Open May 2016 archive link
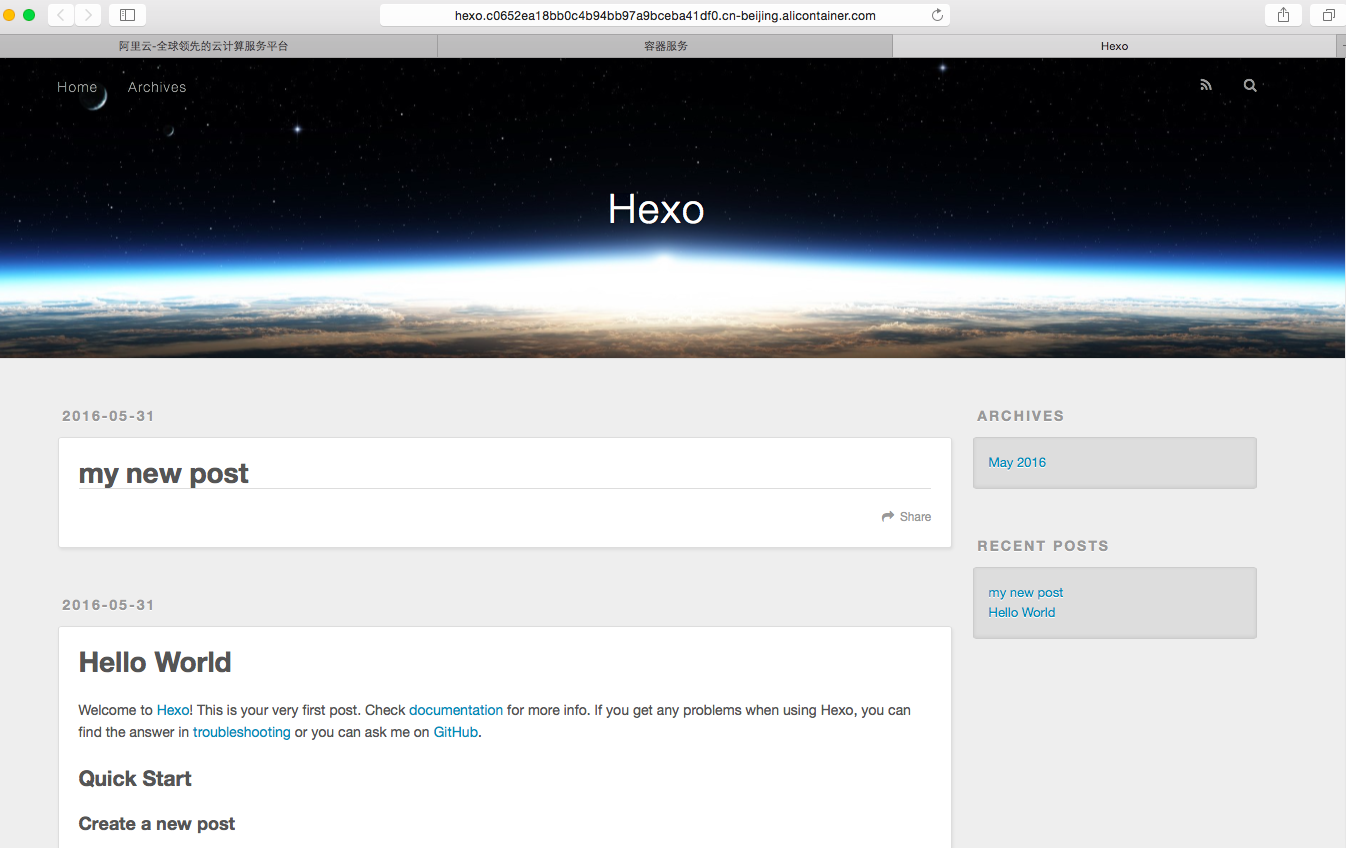 1017,462
